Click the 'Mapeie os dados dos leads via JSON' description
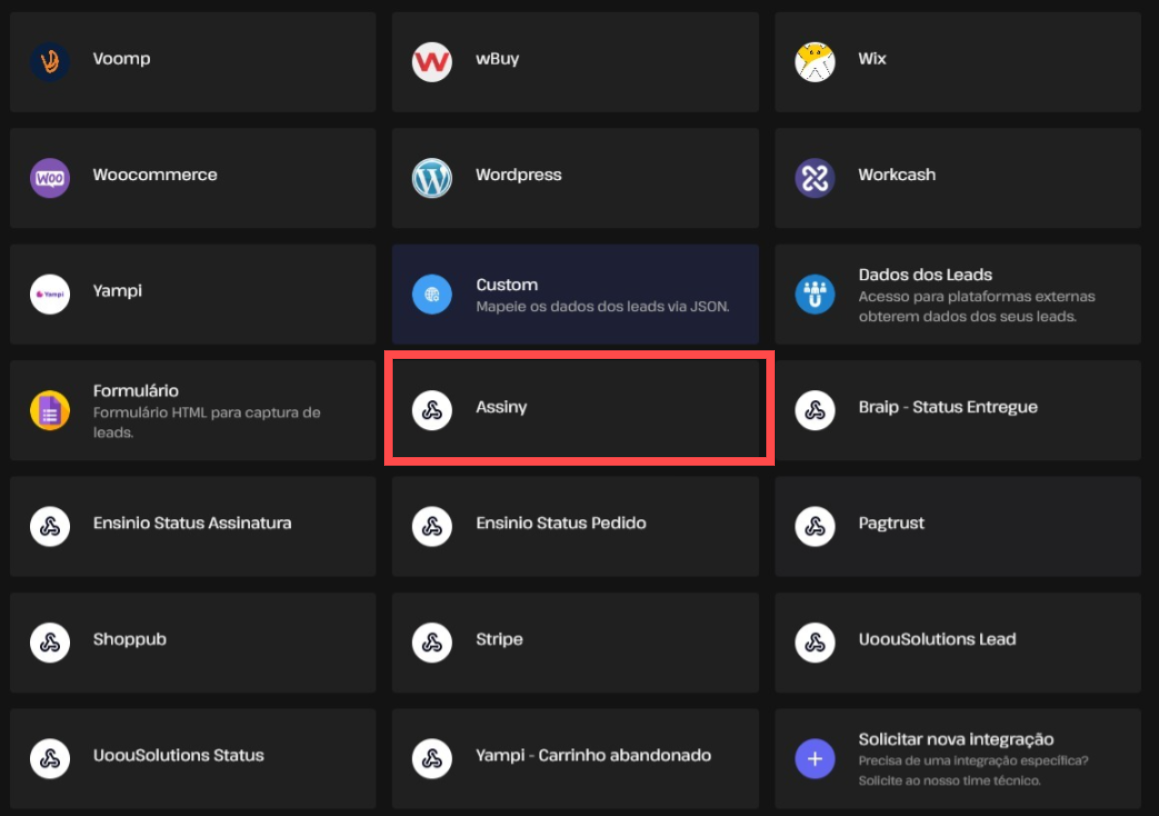Image resolution: width=1159 pixels, height=816 pixels. (x=602, y=306)
